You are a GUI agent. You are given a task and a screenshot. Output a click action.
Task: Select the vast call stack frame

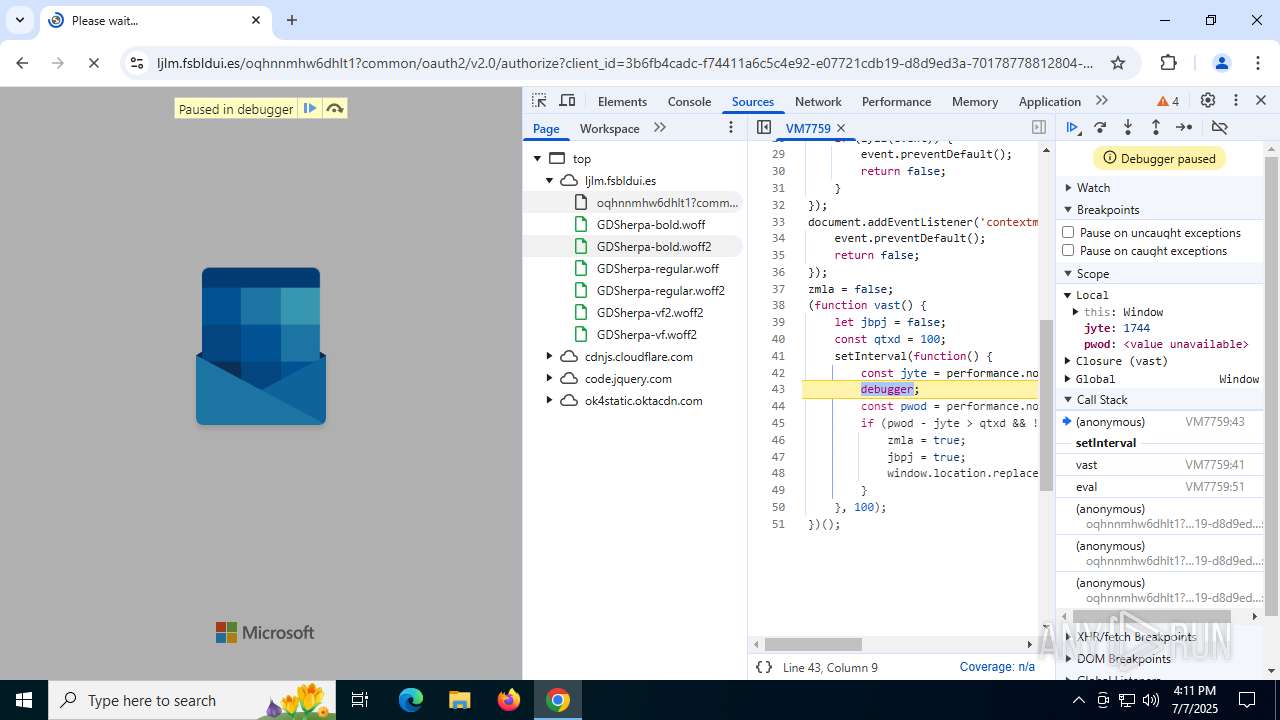click(1160, 465)
